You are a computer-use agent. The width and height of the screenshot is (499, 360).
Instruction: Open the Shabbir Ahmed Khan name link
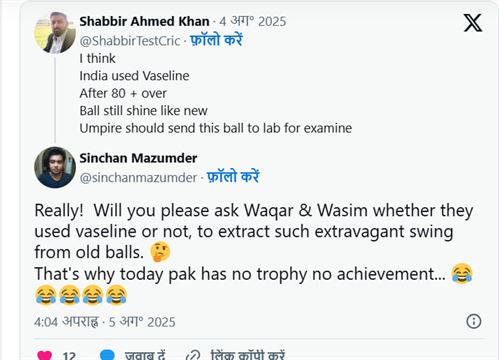click(144, 21)
